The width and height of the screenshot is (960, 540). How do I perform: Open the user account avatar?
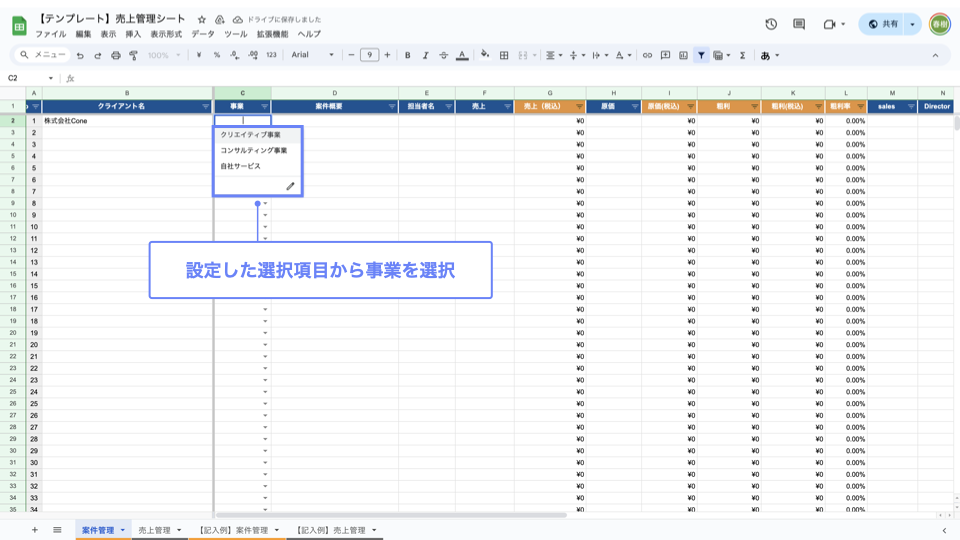click(940, 24)
